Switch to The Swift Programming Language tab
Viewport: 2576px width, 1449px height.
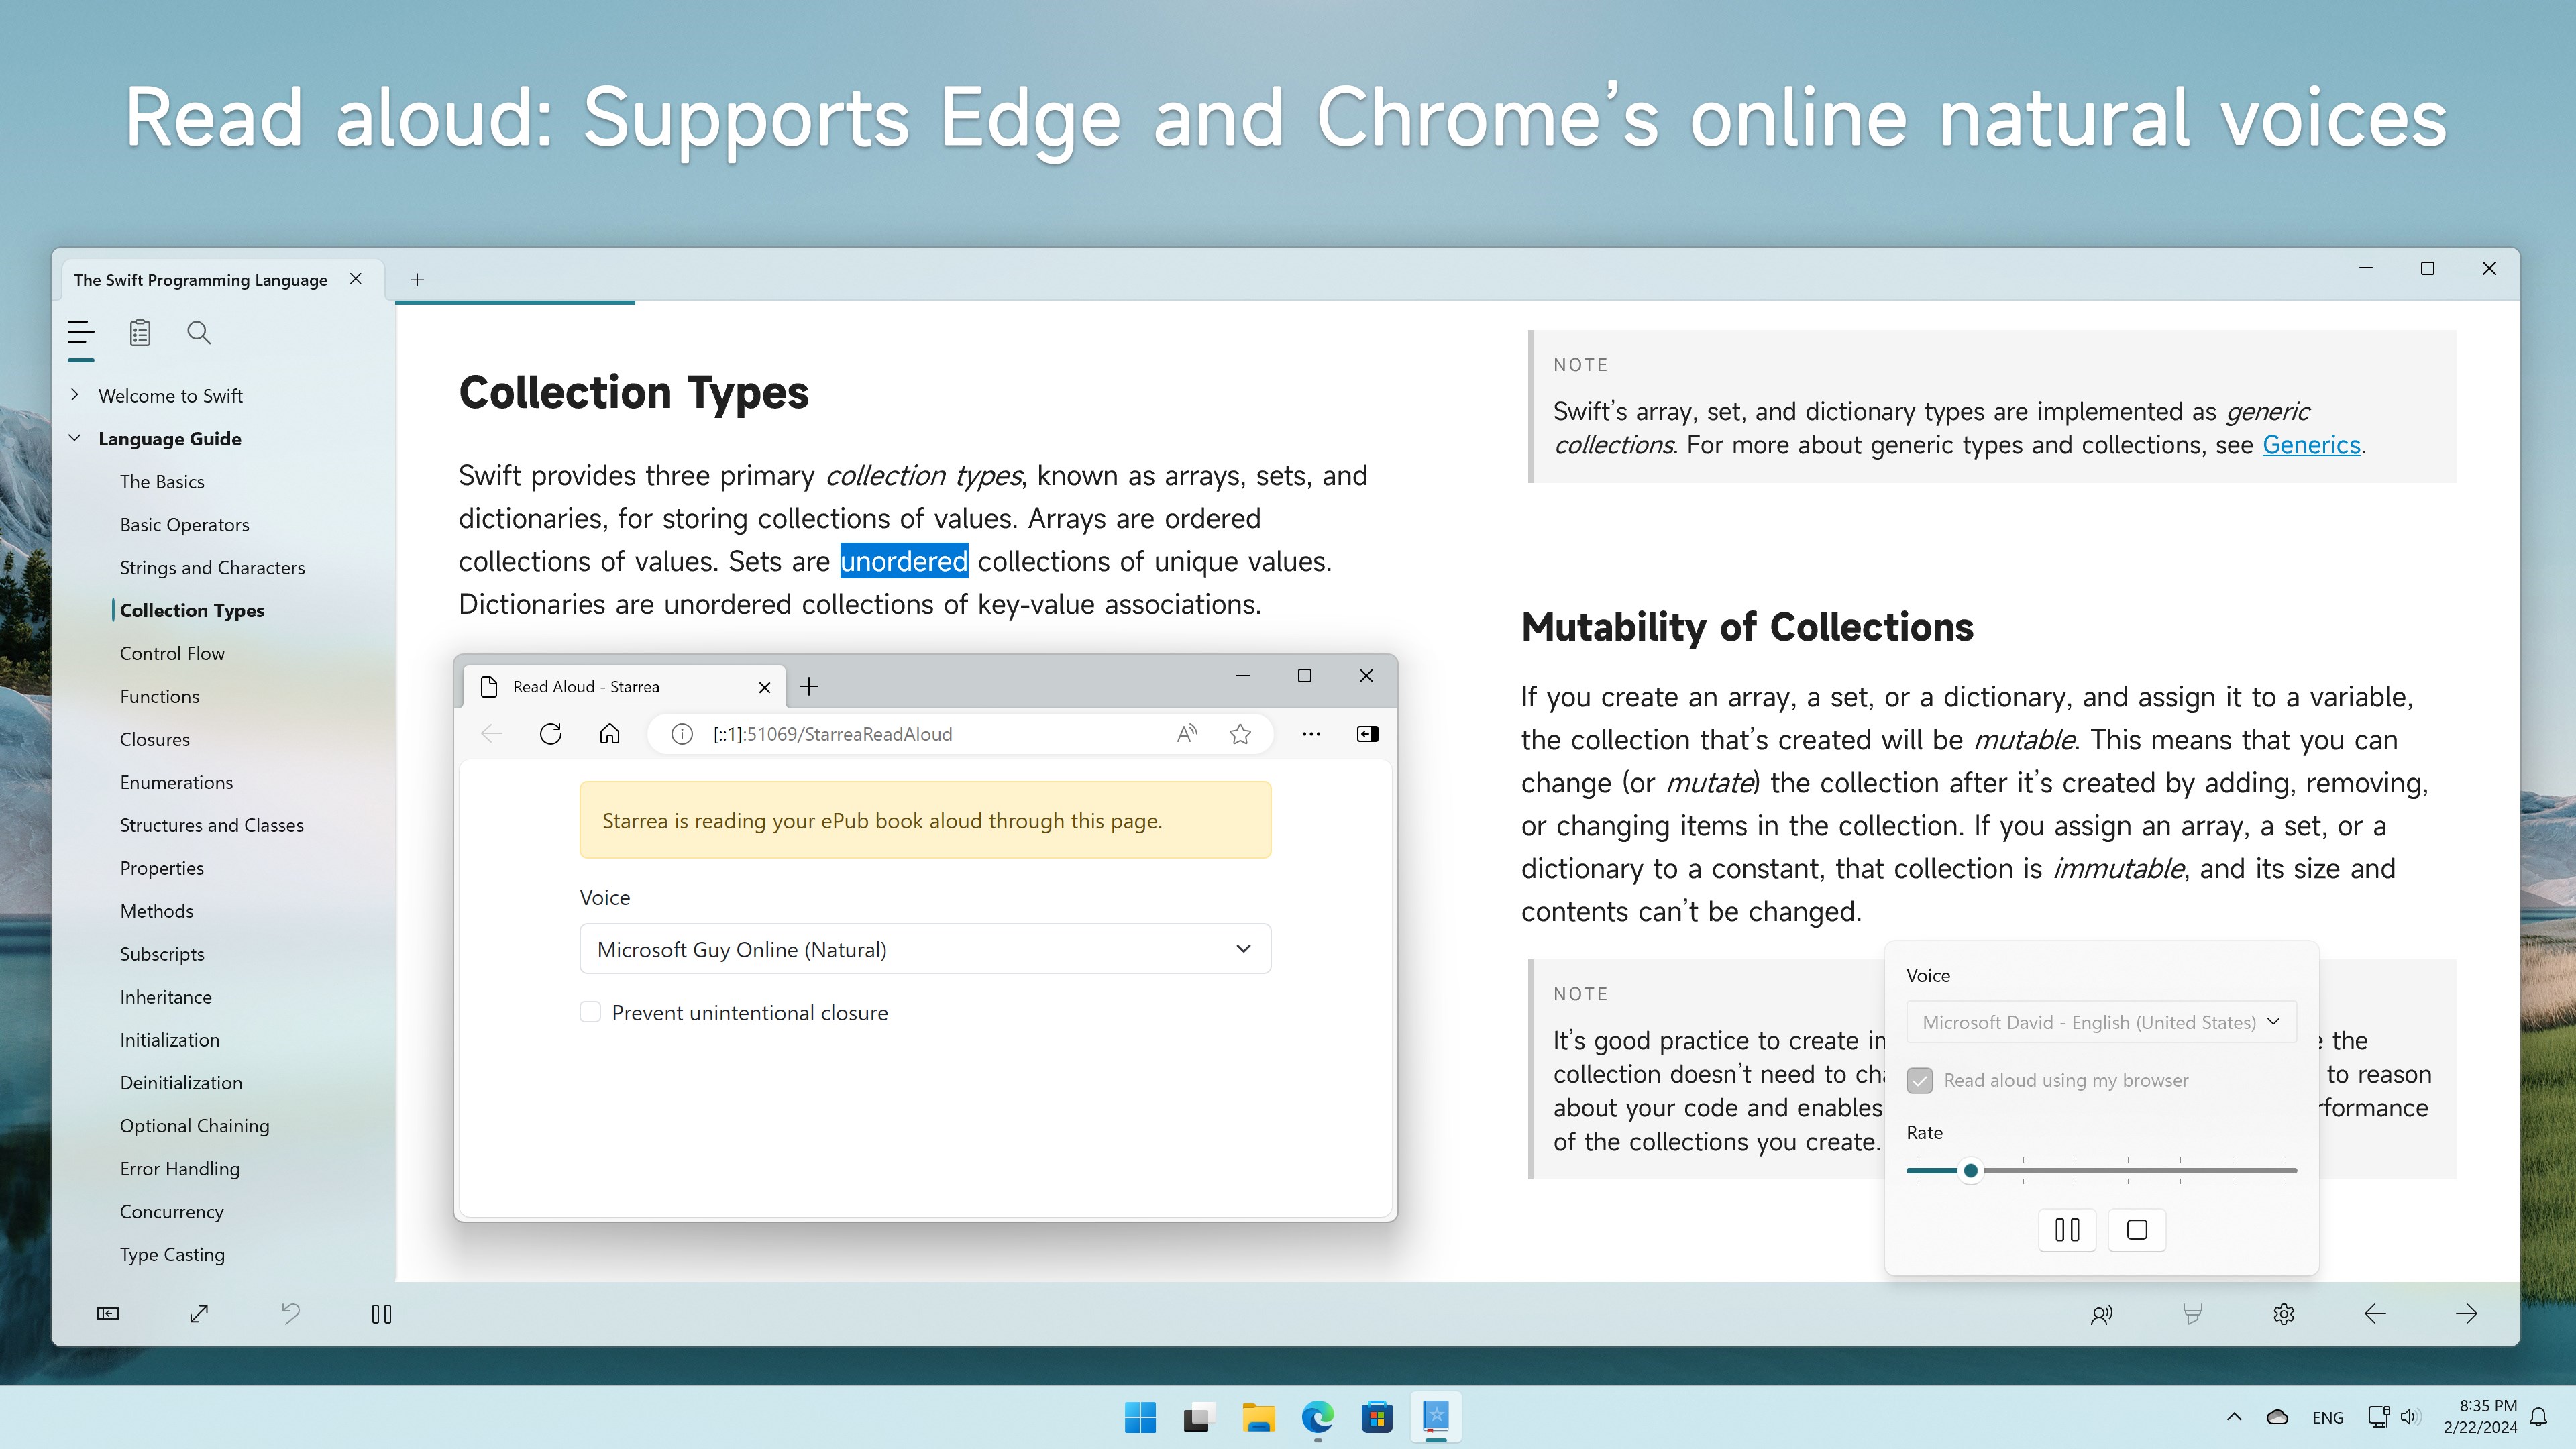[x=201, y=280]
